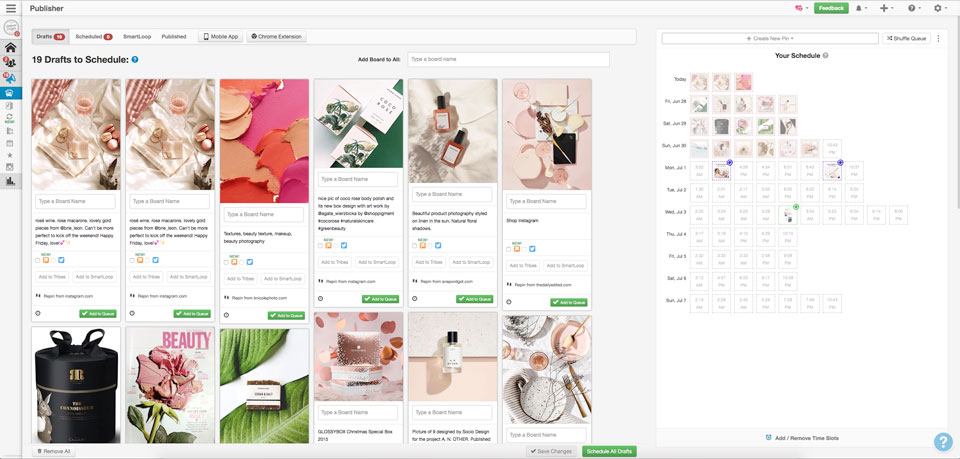Open the SmartLoop tab
The width and height of the screenshot is (960, 459).
point(138,36)
